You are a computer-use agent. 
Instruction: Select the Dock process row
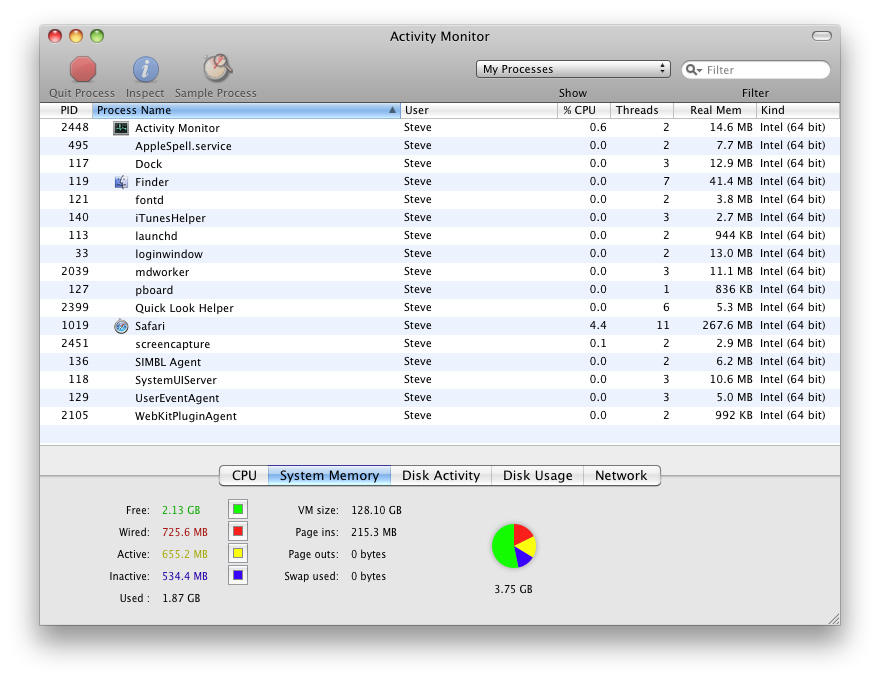[x=439, y=164]
